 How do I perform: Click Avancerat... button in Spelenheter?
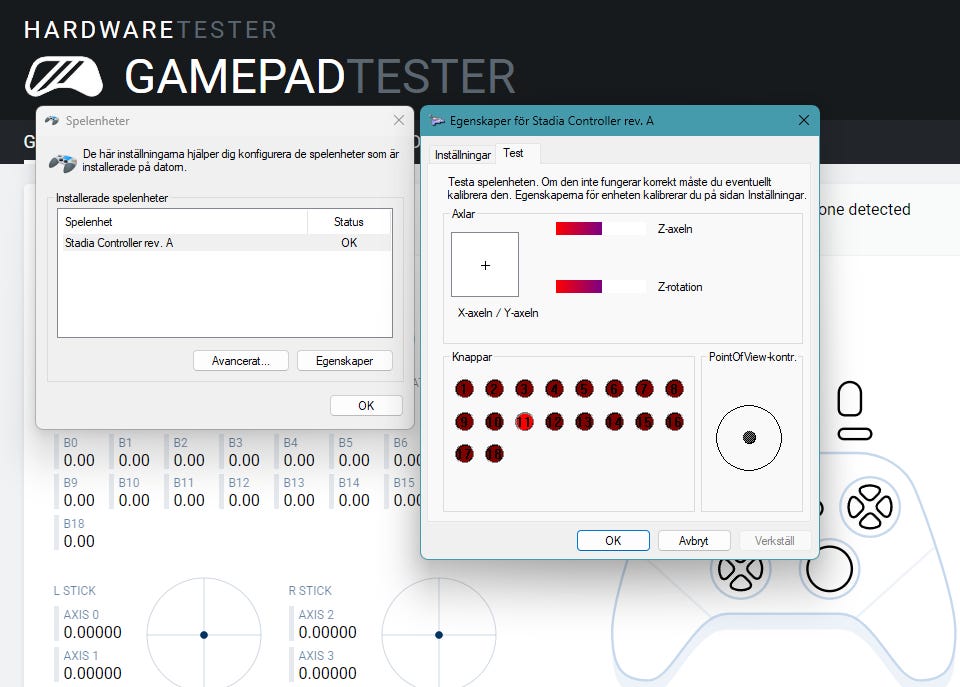click(x=241, y=361)
